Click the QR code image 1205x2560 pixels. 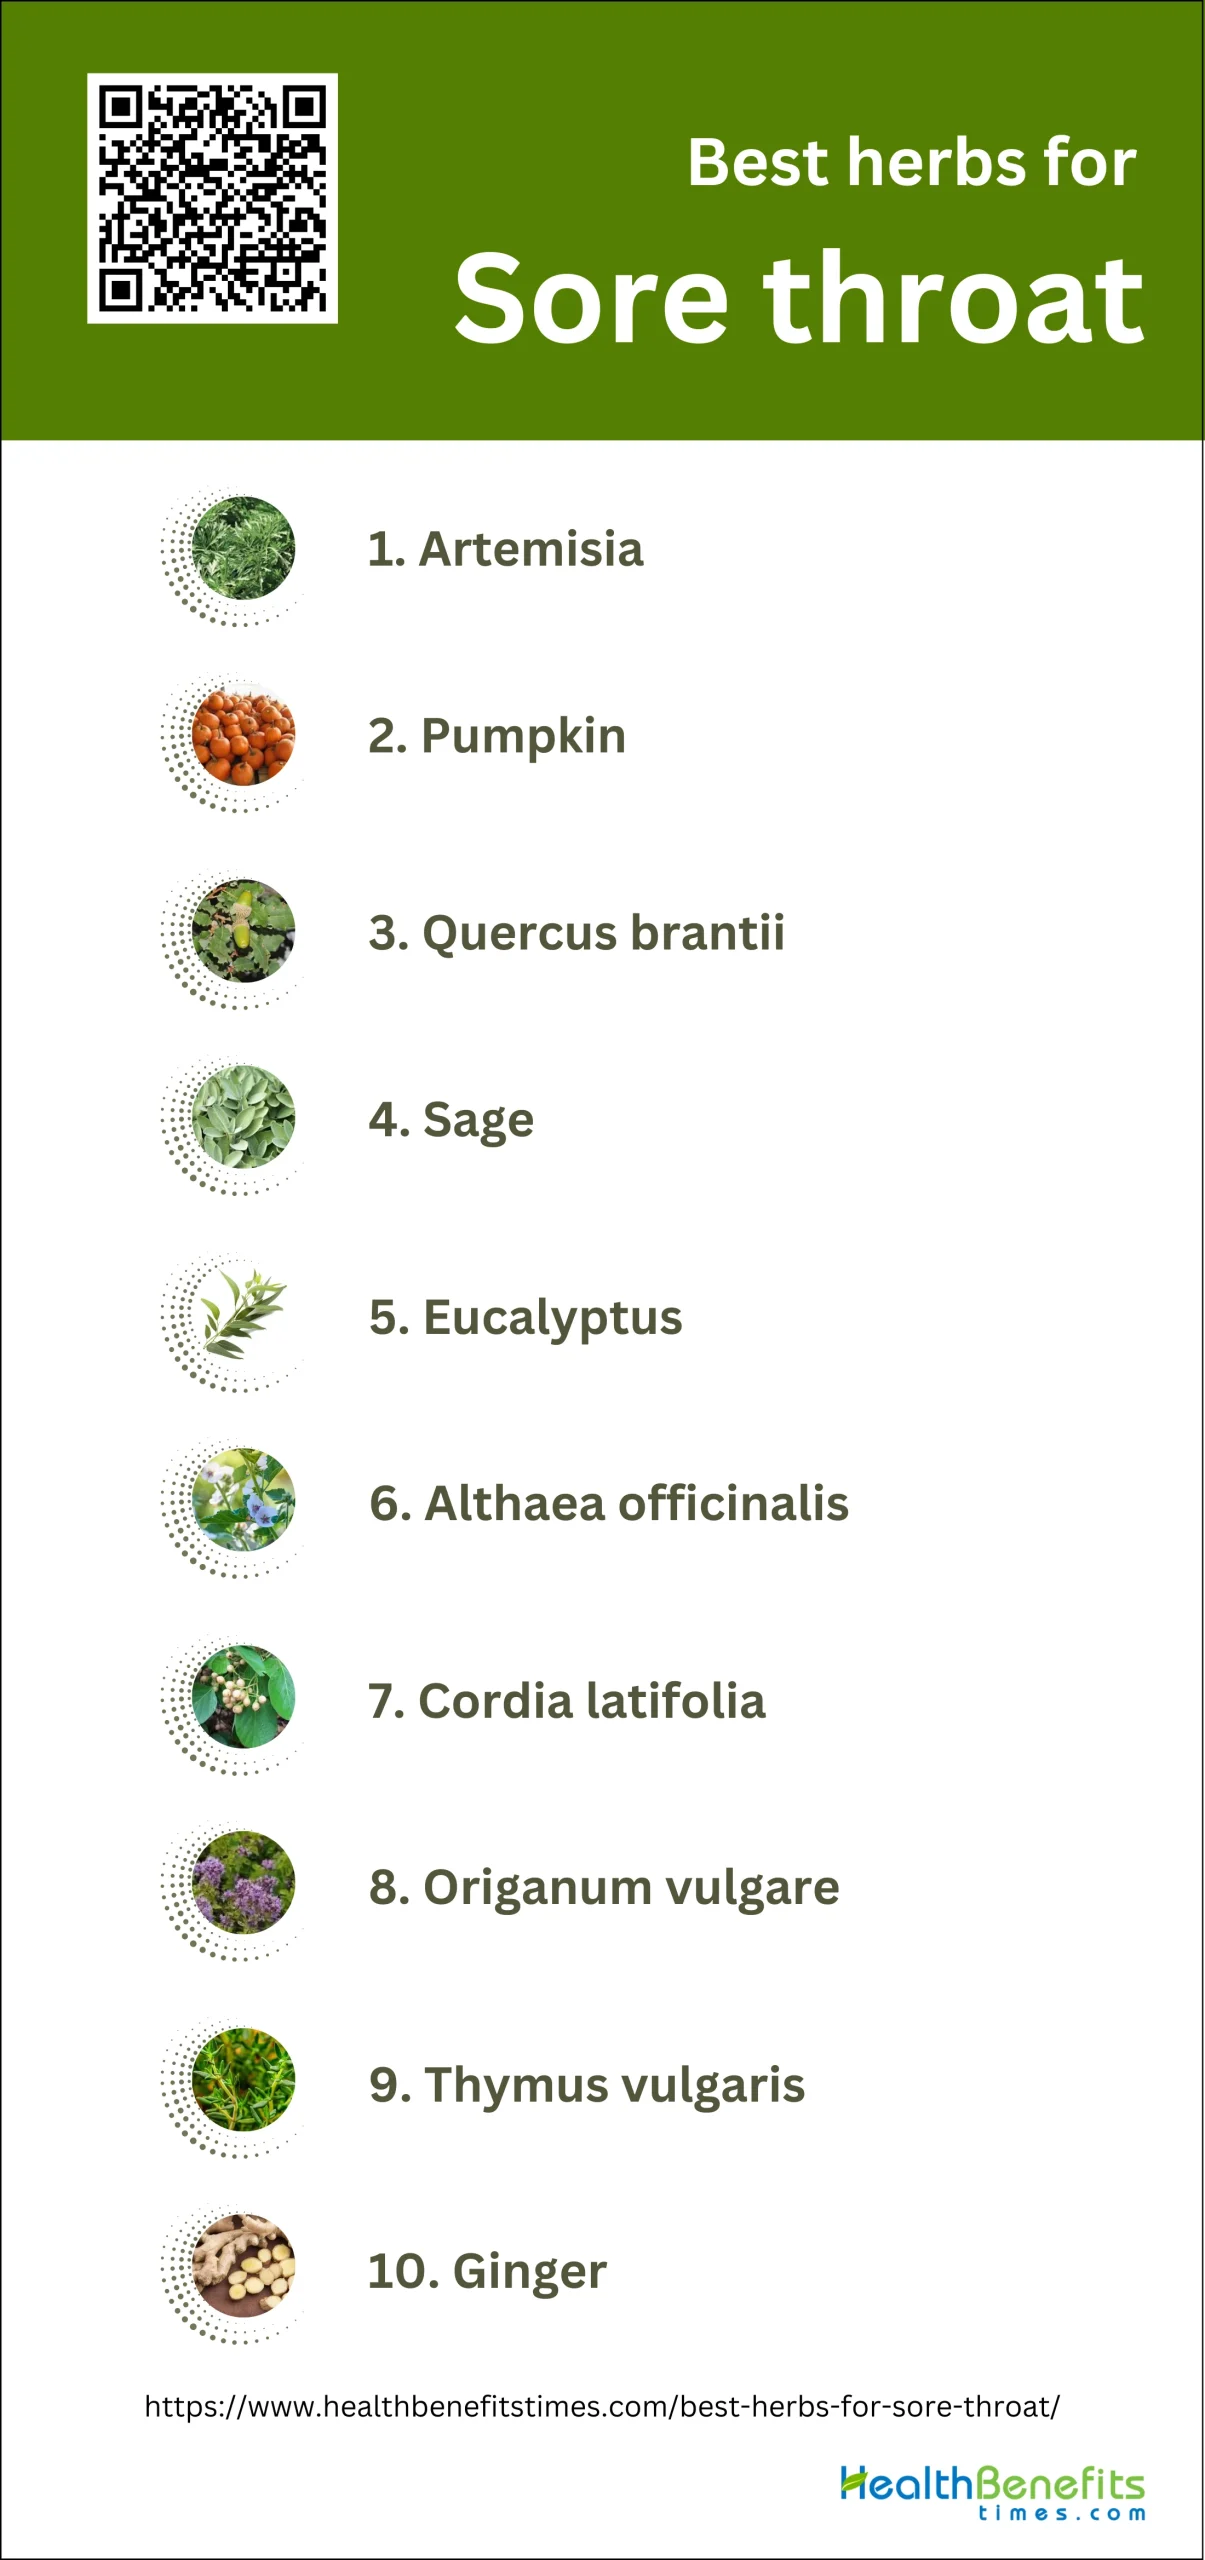[212, 198]
